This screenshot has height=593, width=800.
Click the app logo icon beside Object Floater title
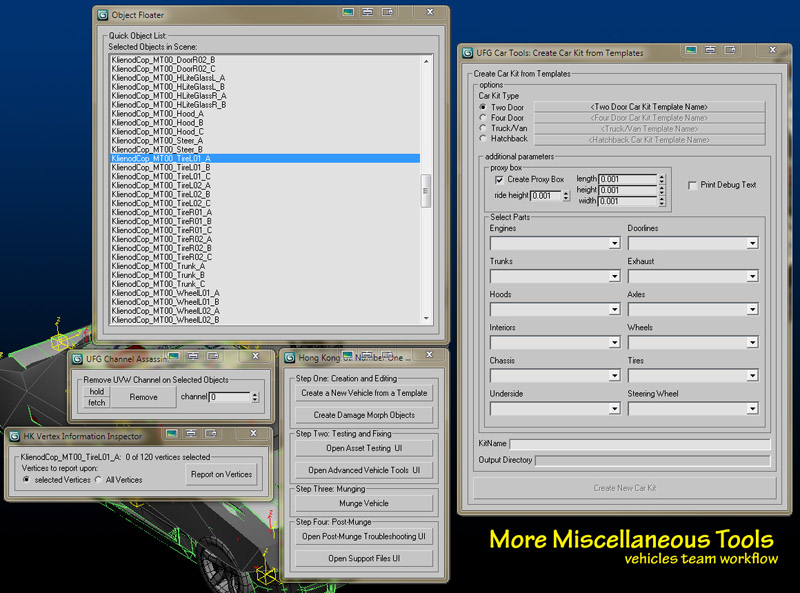tap(103, 15)
